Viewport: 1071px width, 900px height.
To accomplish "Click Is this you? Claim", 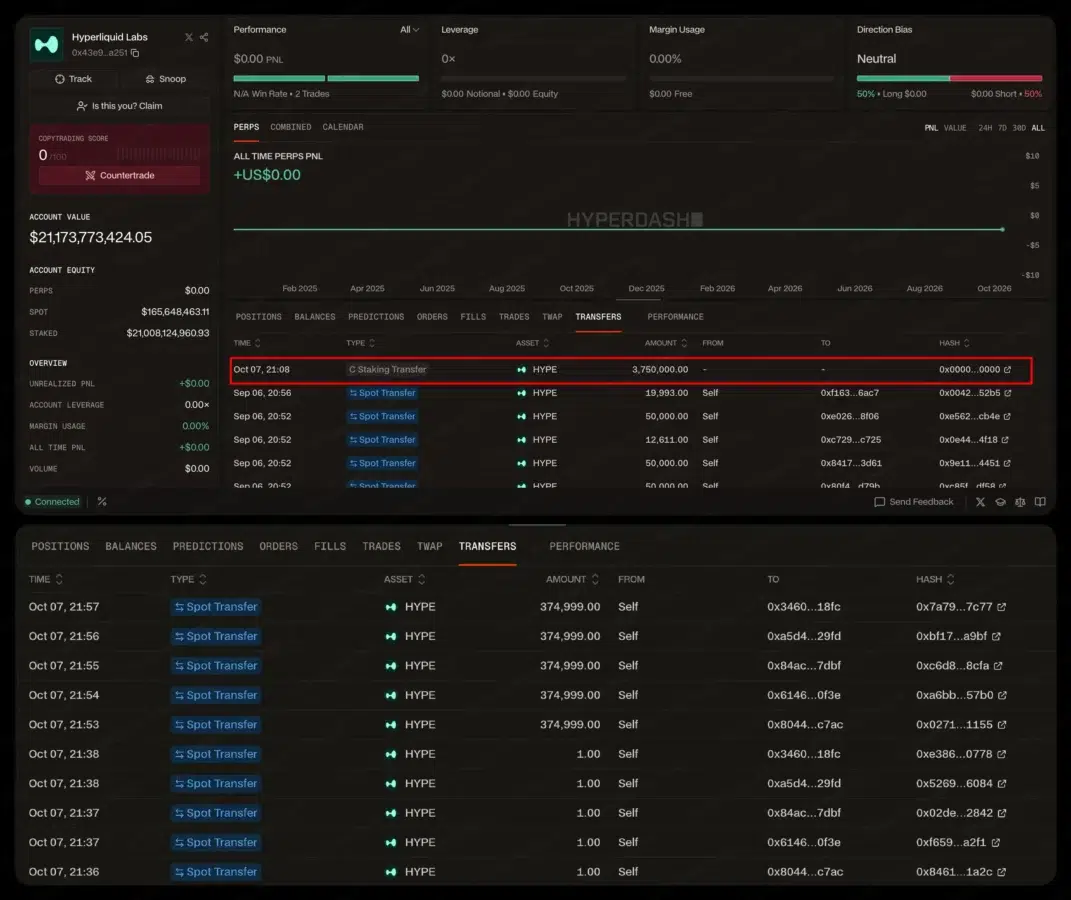I will point(120,106).
